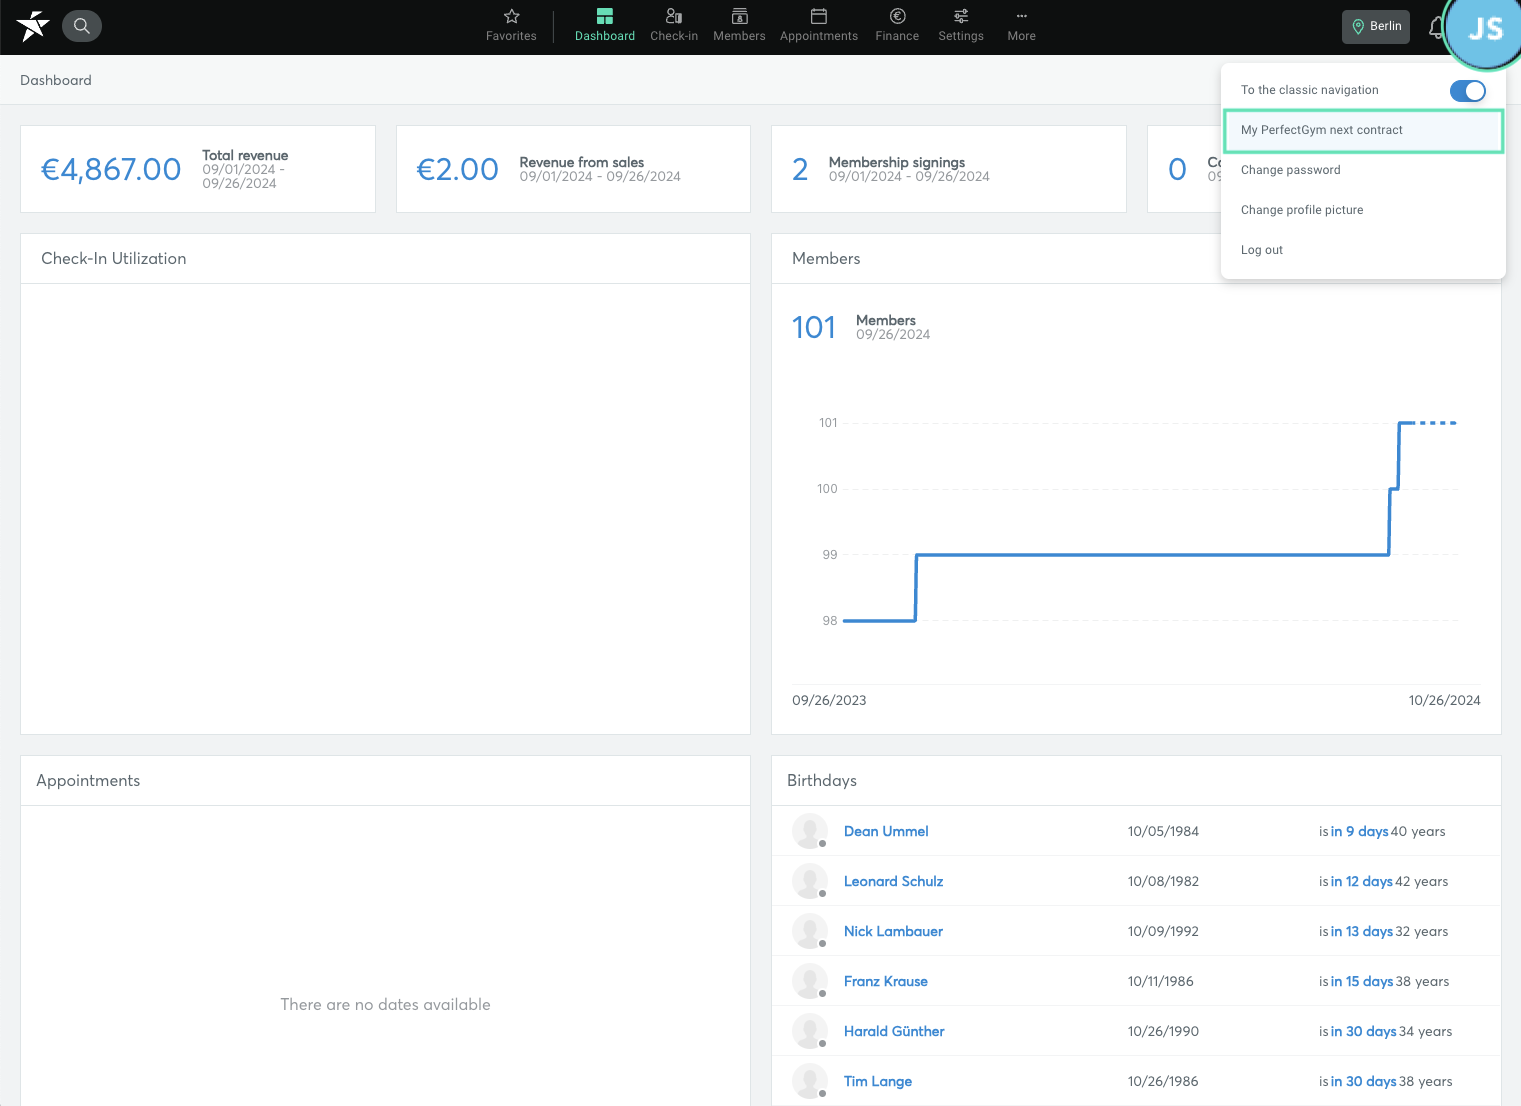Click the Membership signings card label
Image resolution: width=1521 pixels, height=1106 pixels.
click(897, 162)
